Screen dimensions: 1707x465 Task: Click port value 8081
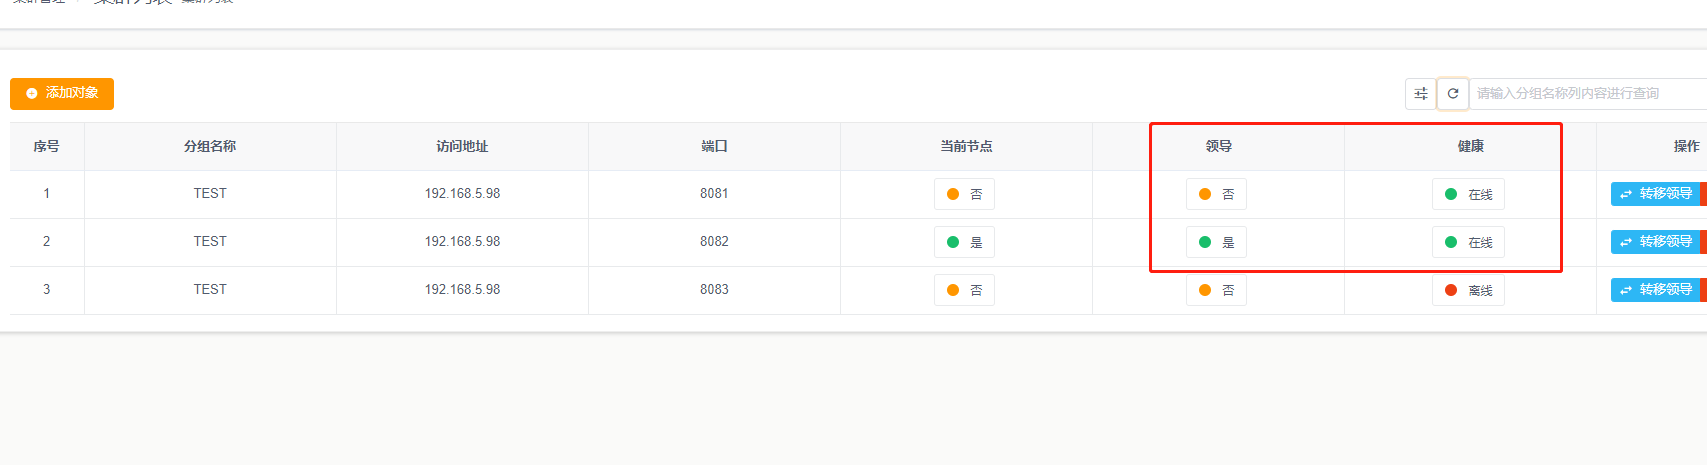(714, 193)
